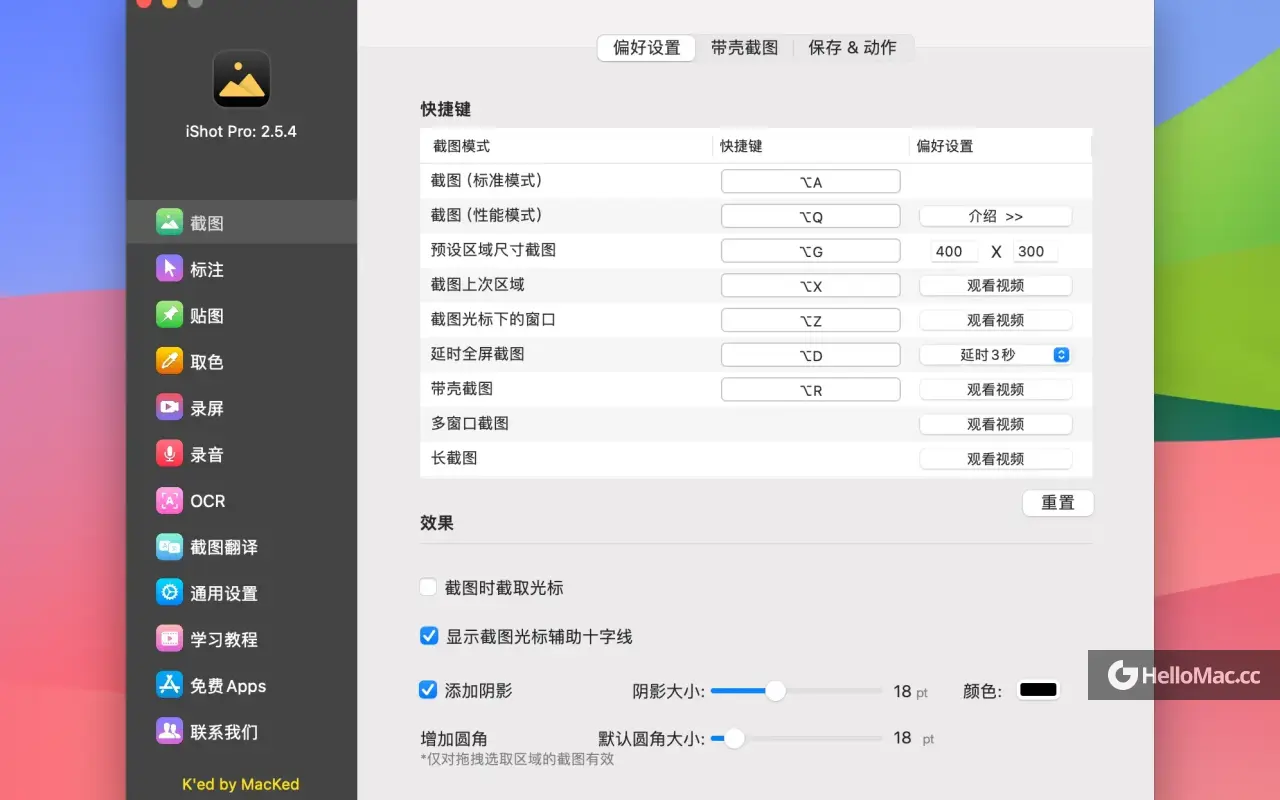Click the height field showing 300

1036,252
